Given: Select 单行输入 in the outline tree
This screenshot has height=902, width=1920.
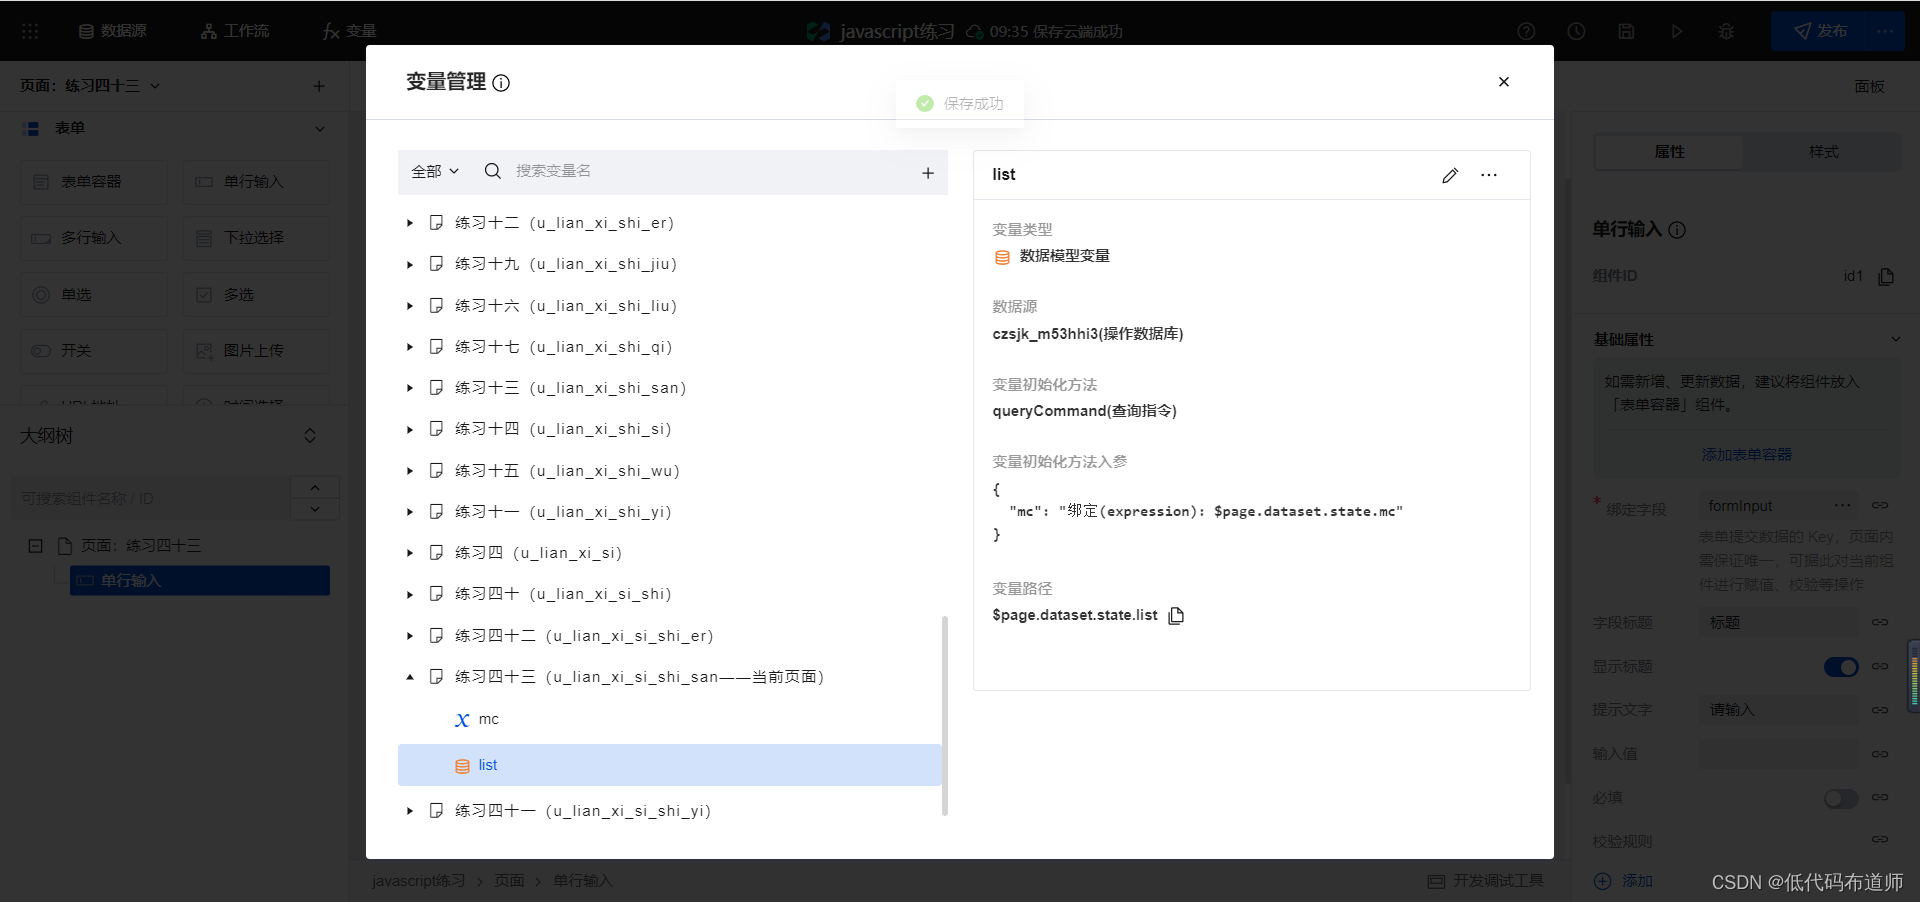Looking at the screenshot, I should click(x=200, y=581).
